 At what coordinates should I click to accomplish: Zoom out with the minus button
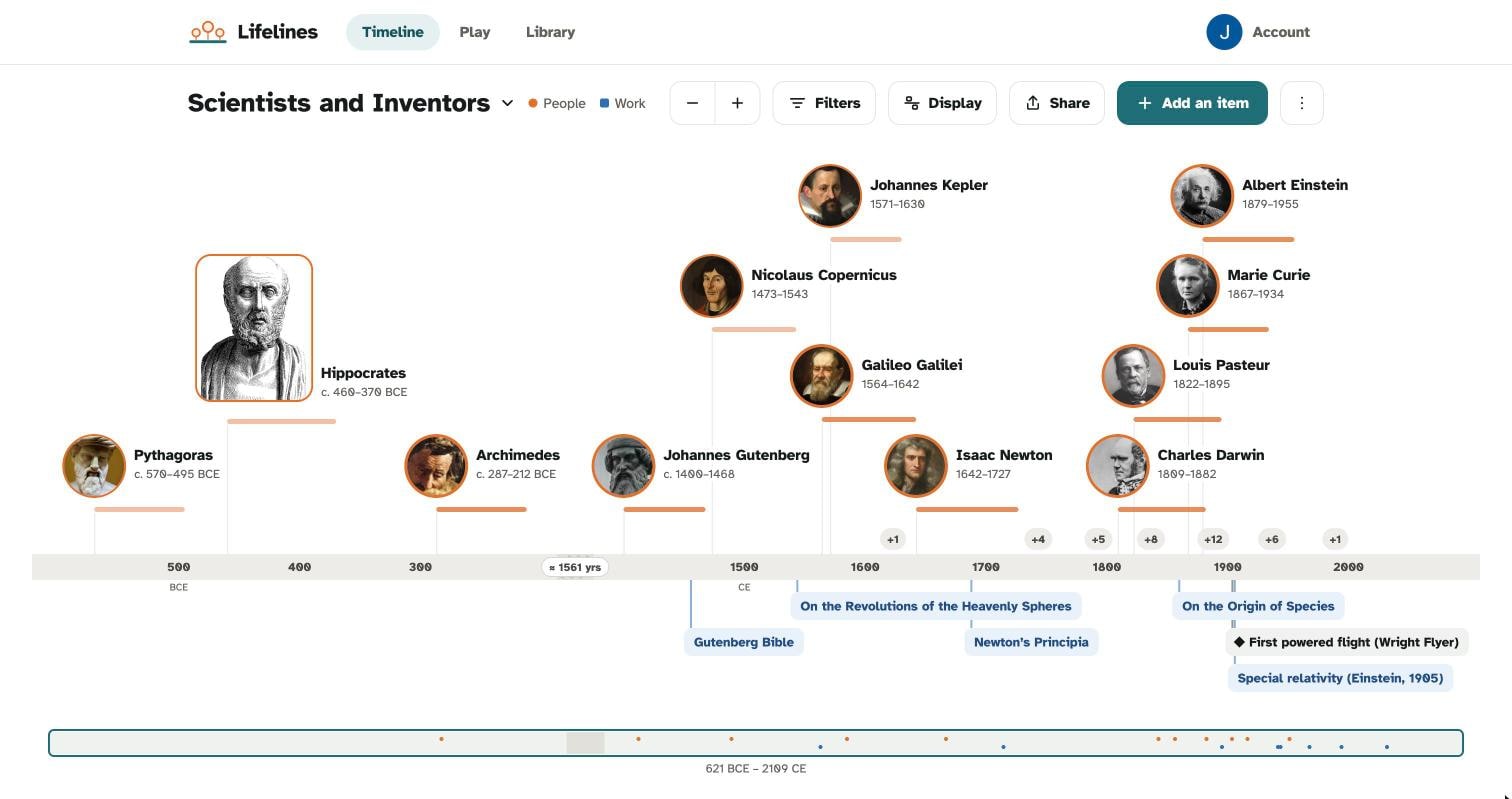pyautogui.click(x=692, y=103)
